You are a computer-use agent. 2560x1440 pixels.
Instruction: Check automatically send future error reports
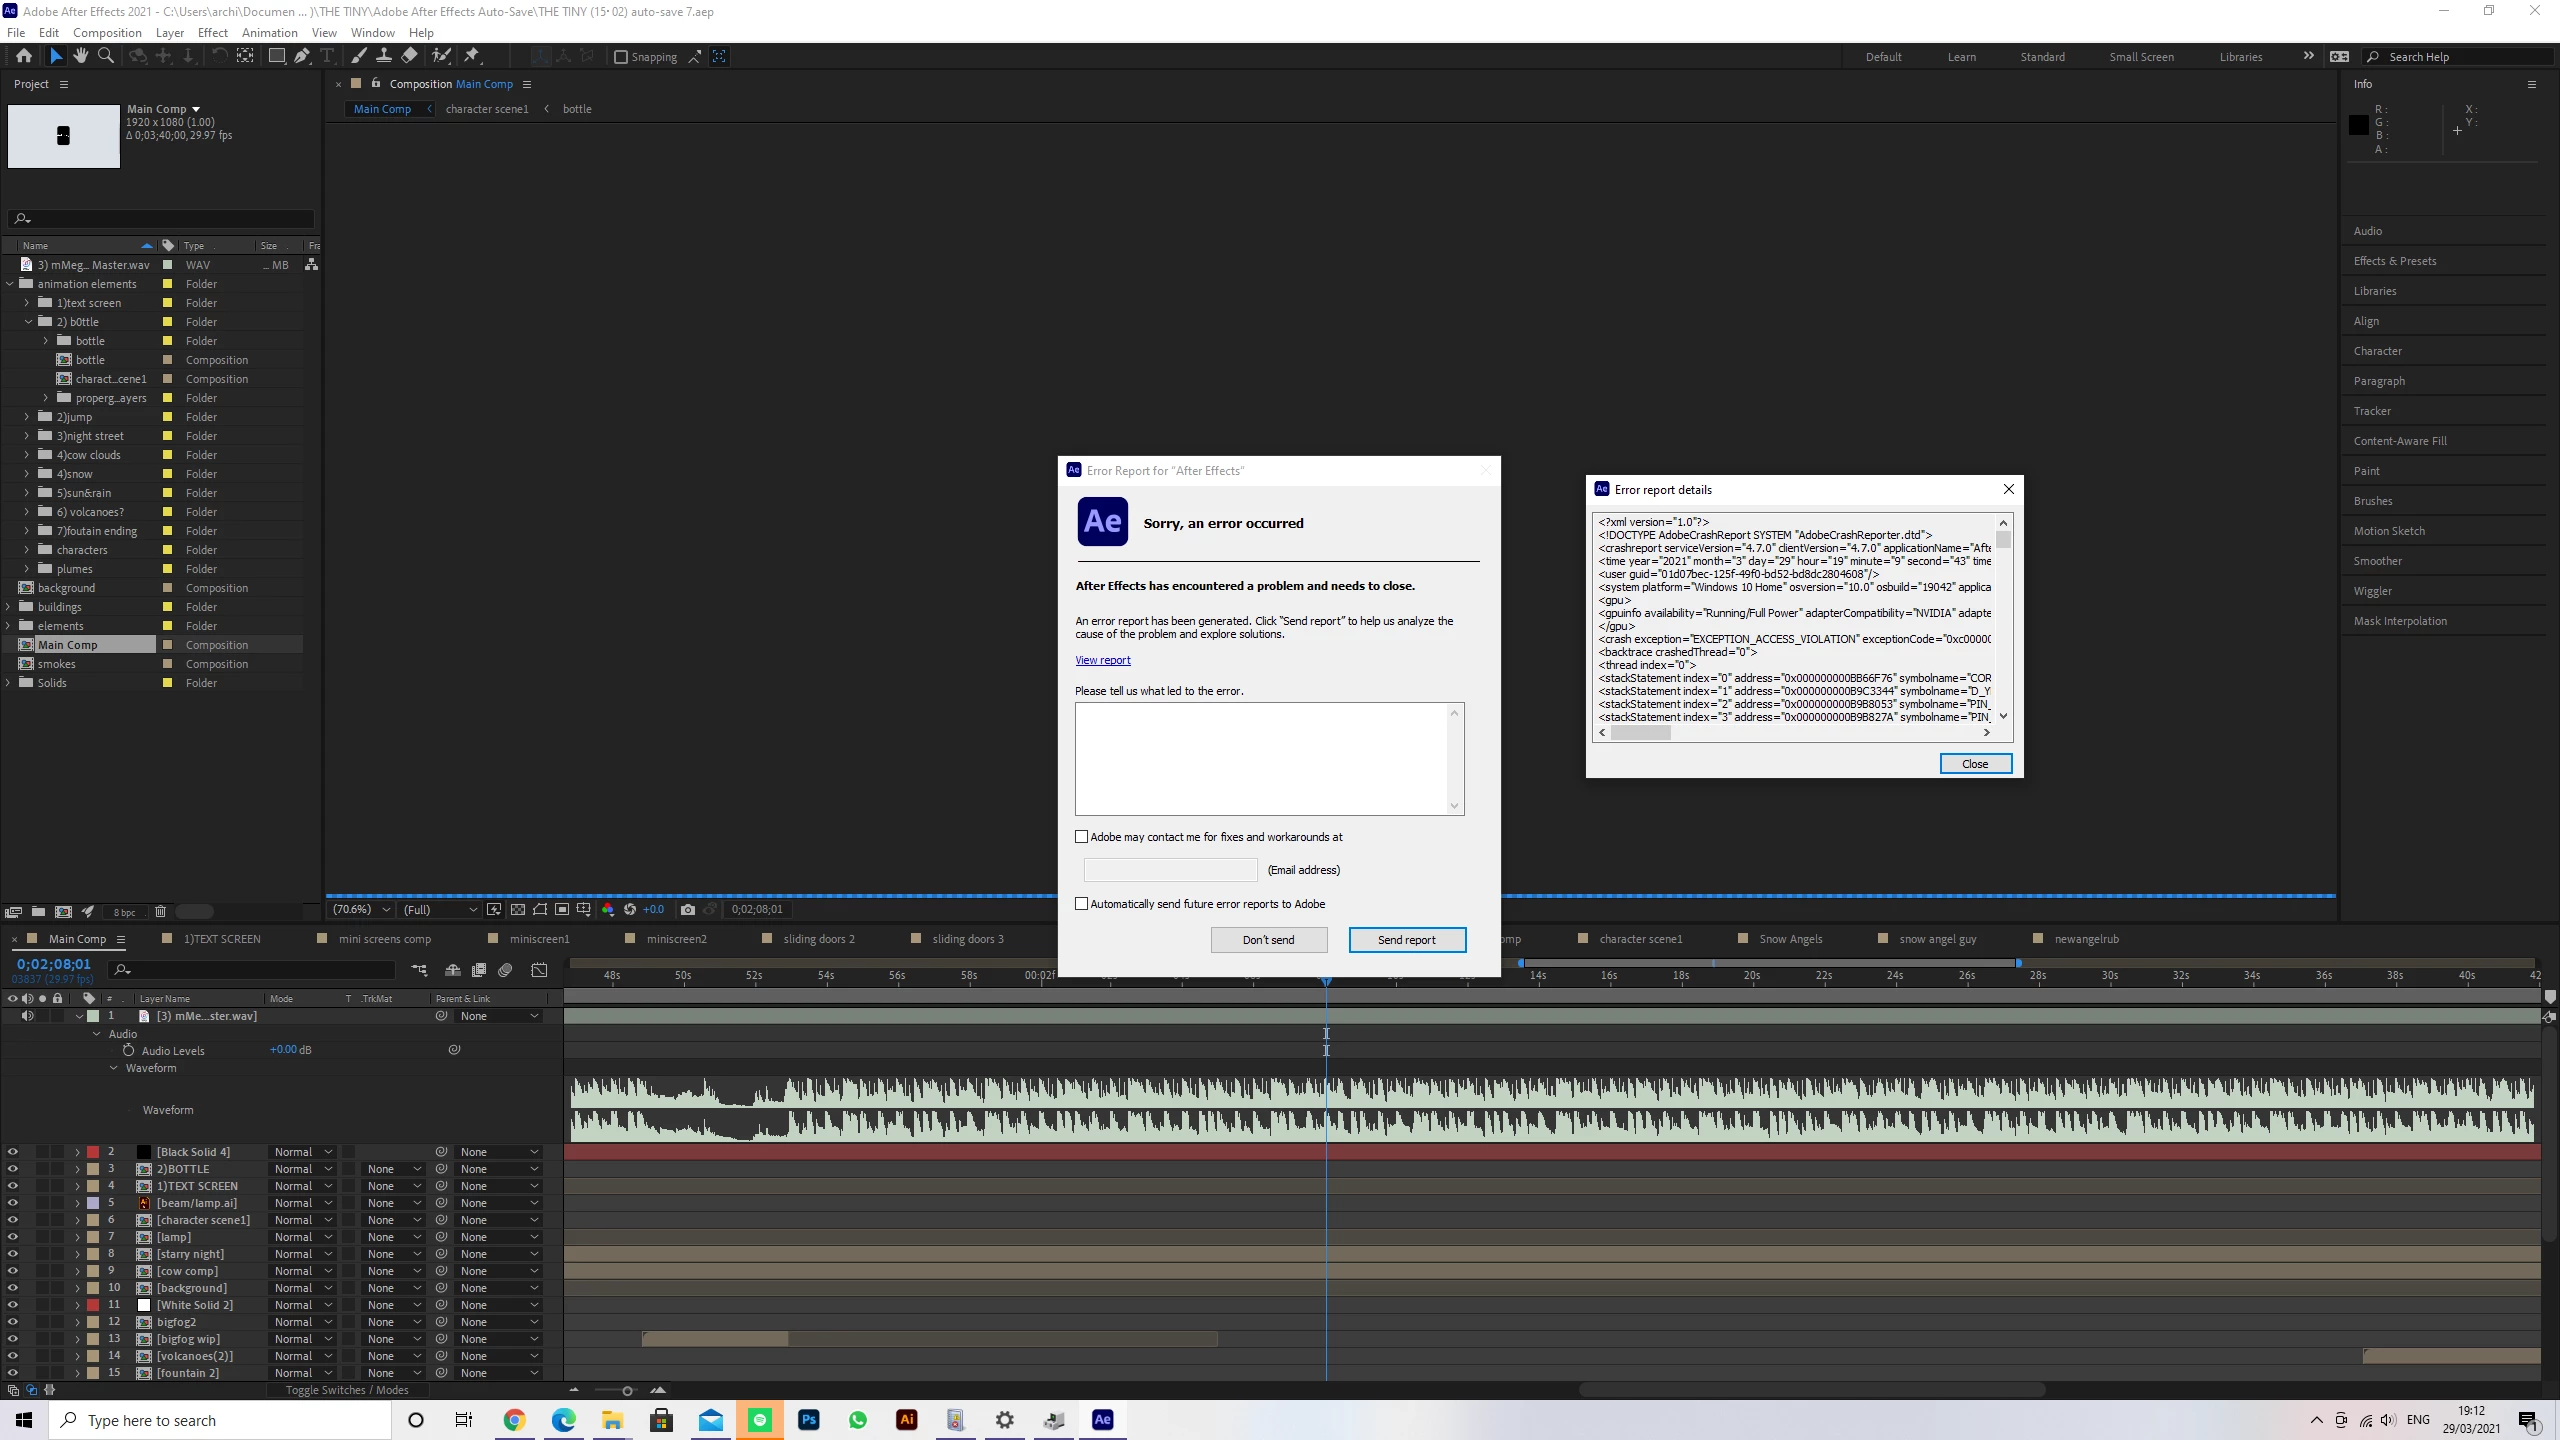click(1081, 903)
